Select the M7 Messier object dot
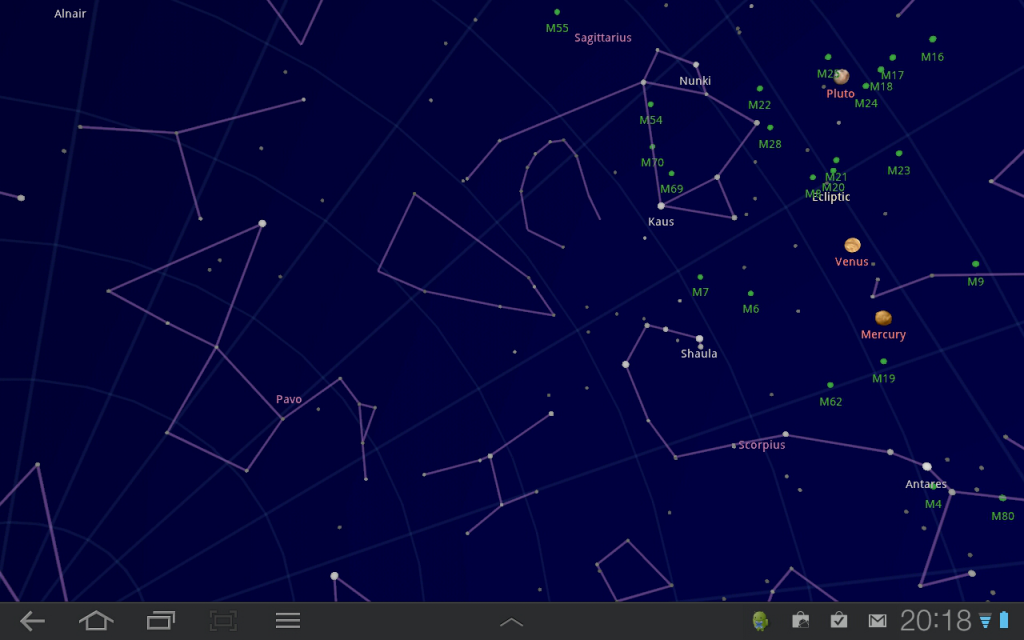 [x=700, y=277]
